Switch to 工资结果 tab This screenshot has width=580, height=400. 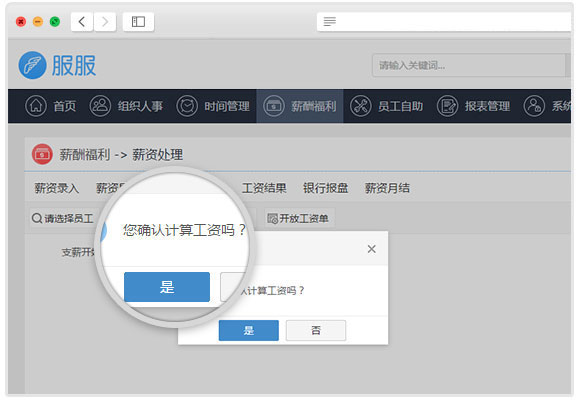tap(264, 188)
